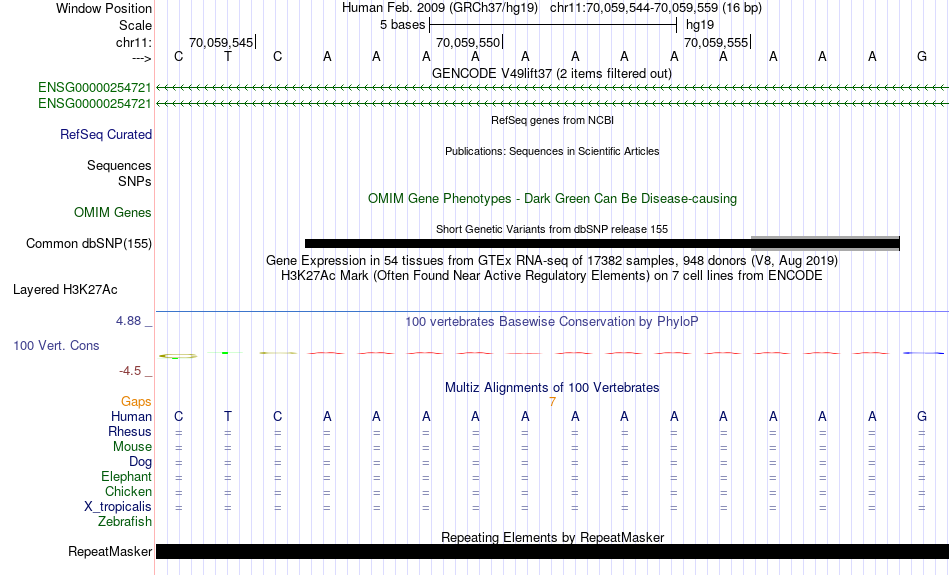950x575 pixels.
Task: Open the RefSeq genes from NCBI track title
Action: pos(552,120)
